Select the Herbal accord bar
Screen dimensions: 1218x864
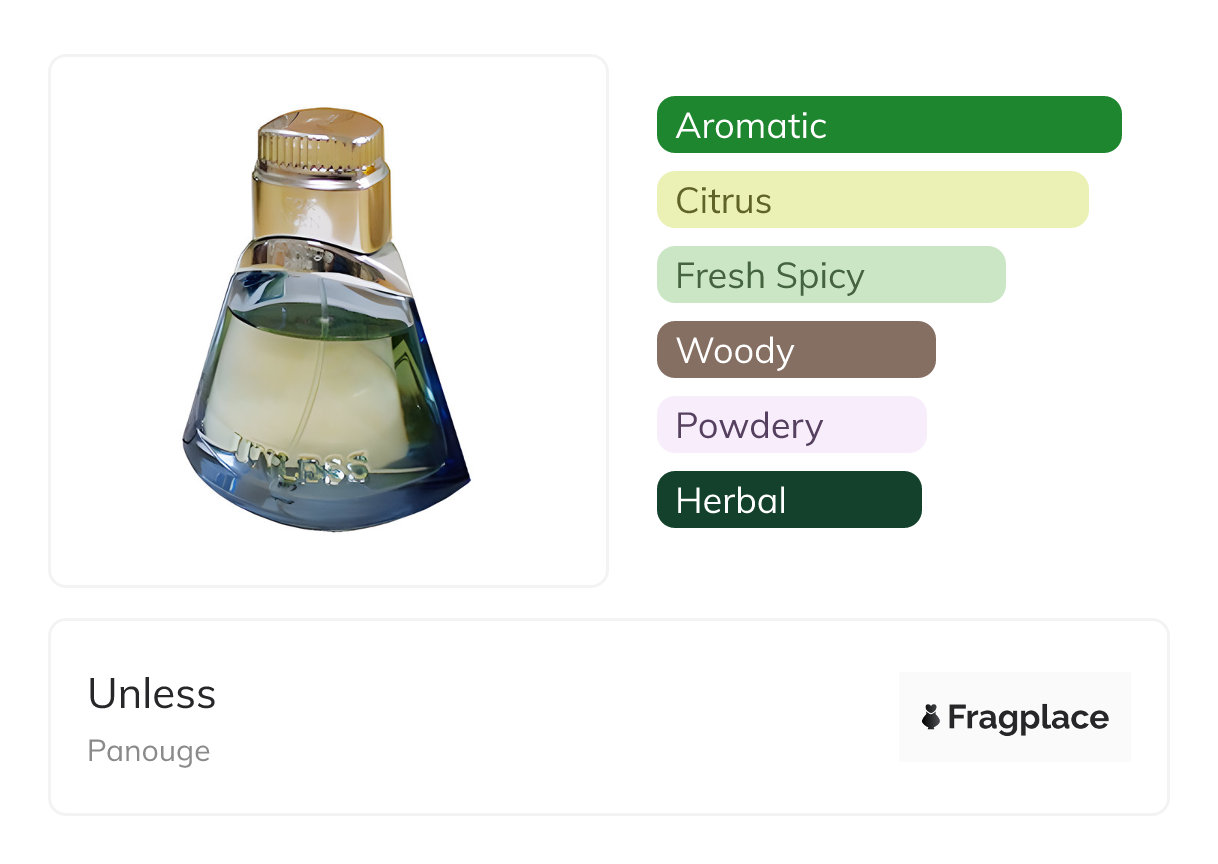pyautogui.click(x=788, y=500)
